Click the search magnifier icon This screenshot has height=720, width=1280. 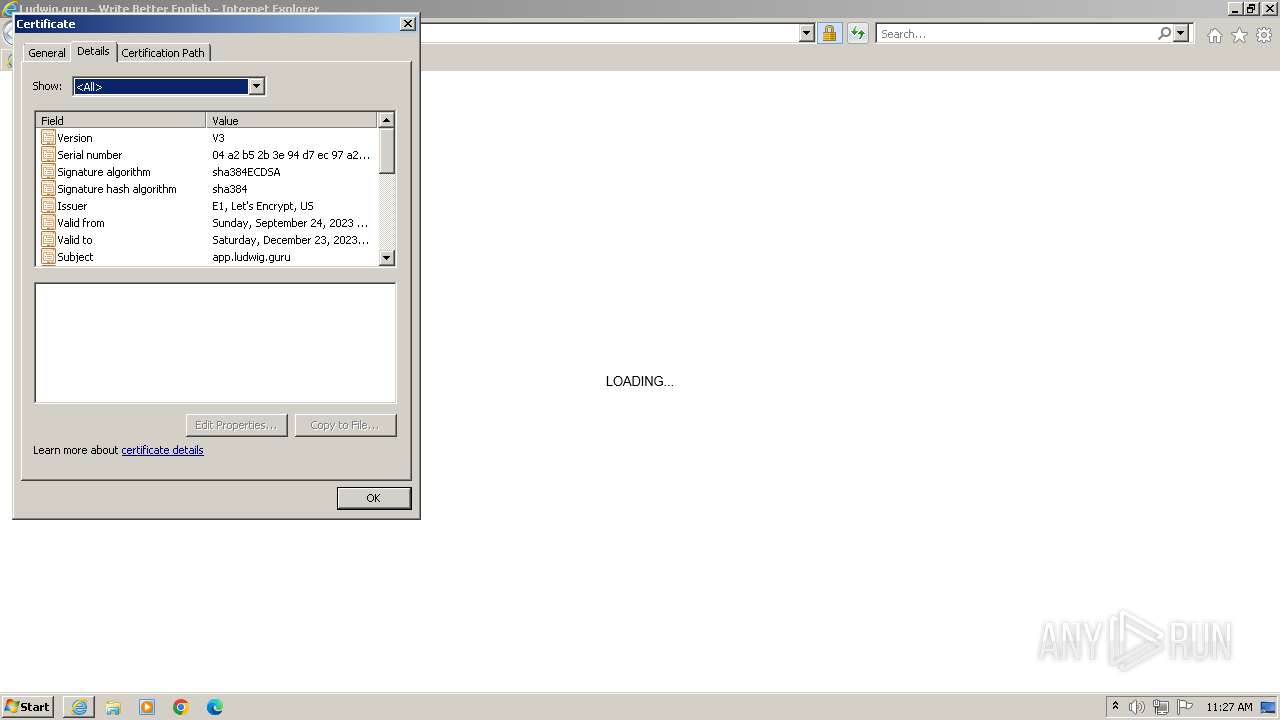pyautogui.click(x=1164, y=34)
